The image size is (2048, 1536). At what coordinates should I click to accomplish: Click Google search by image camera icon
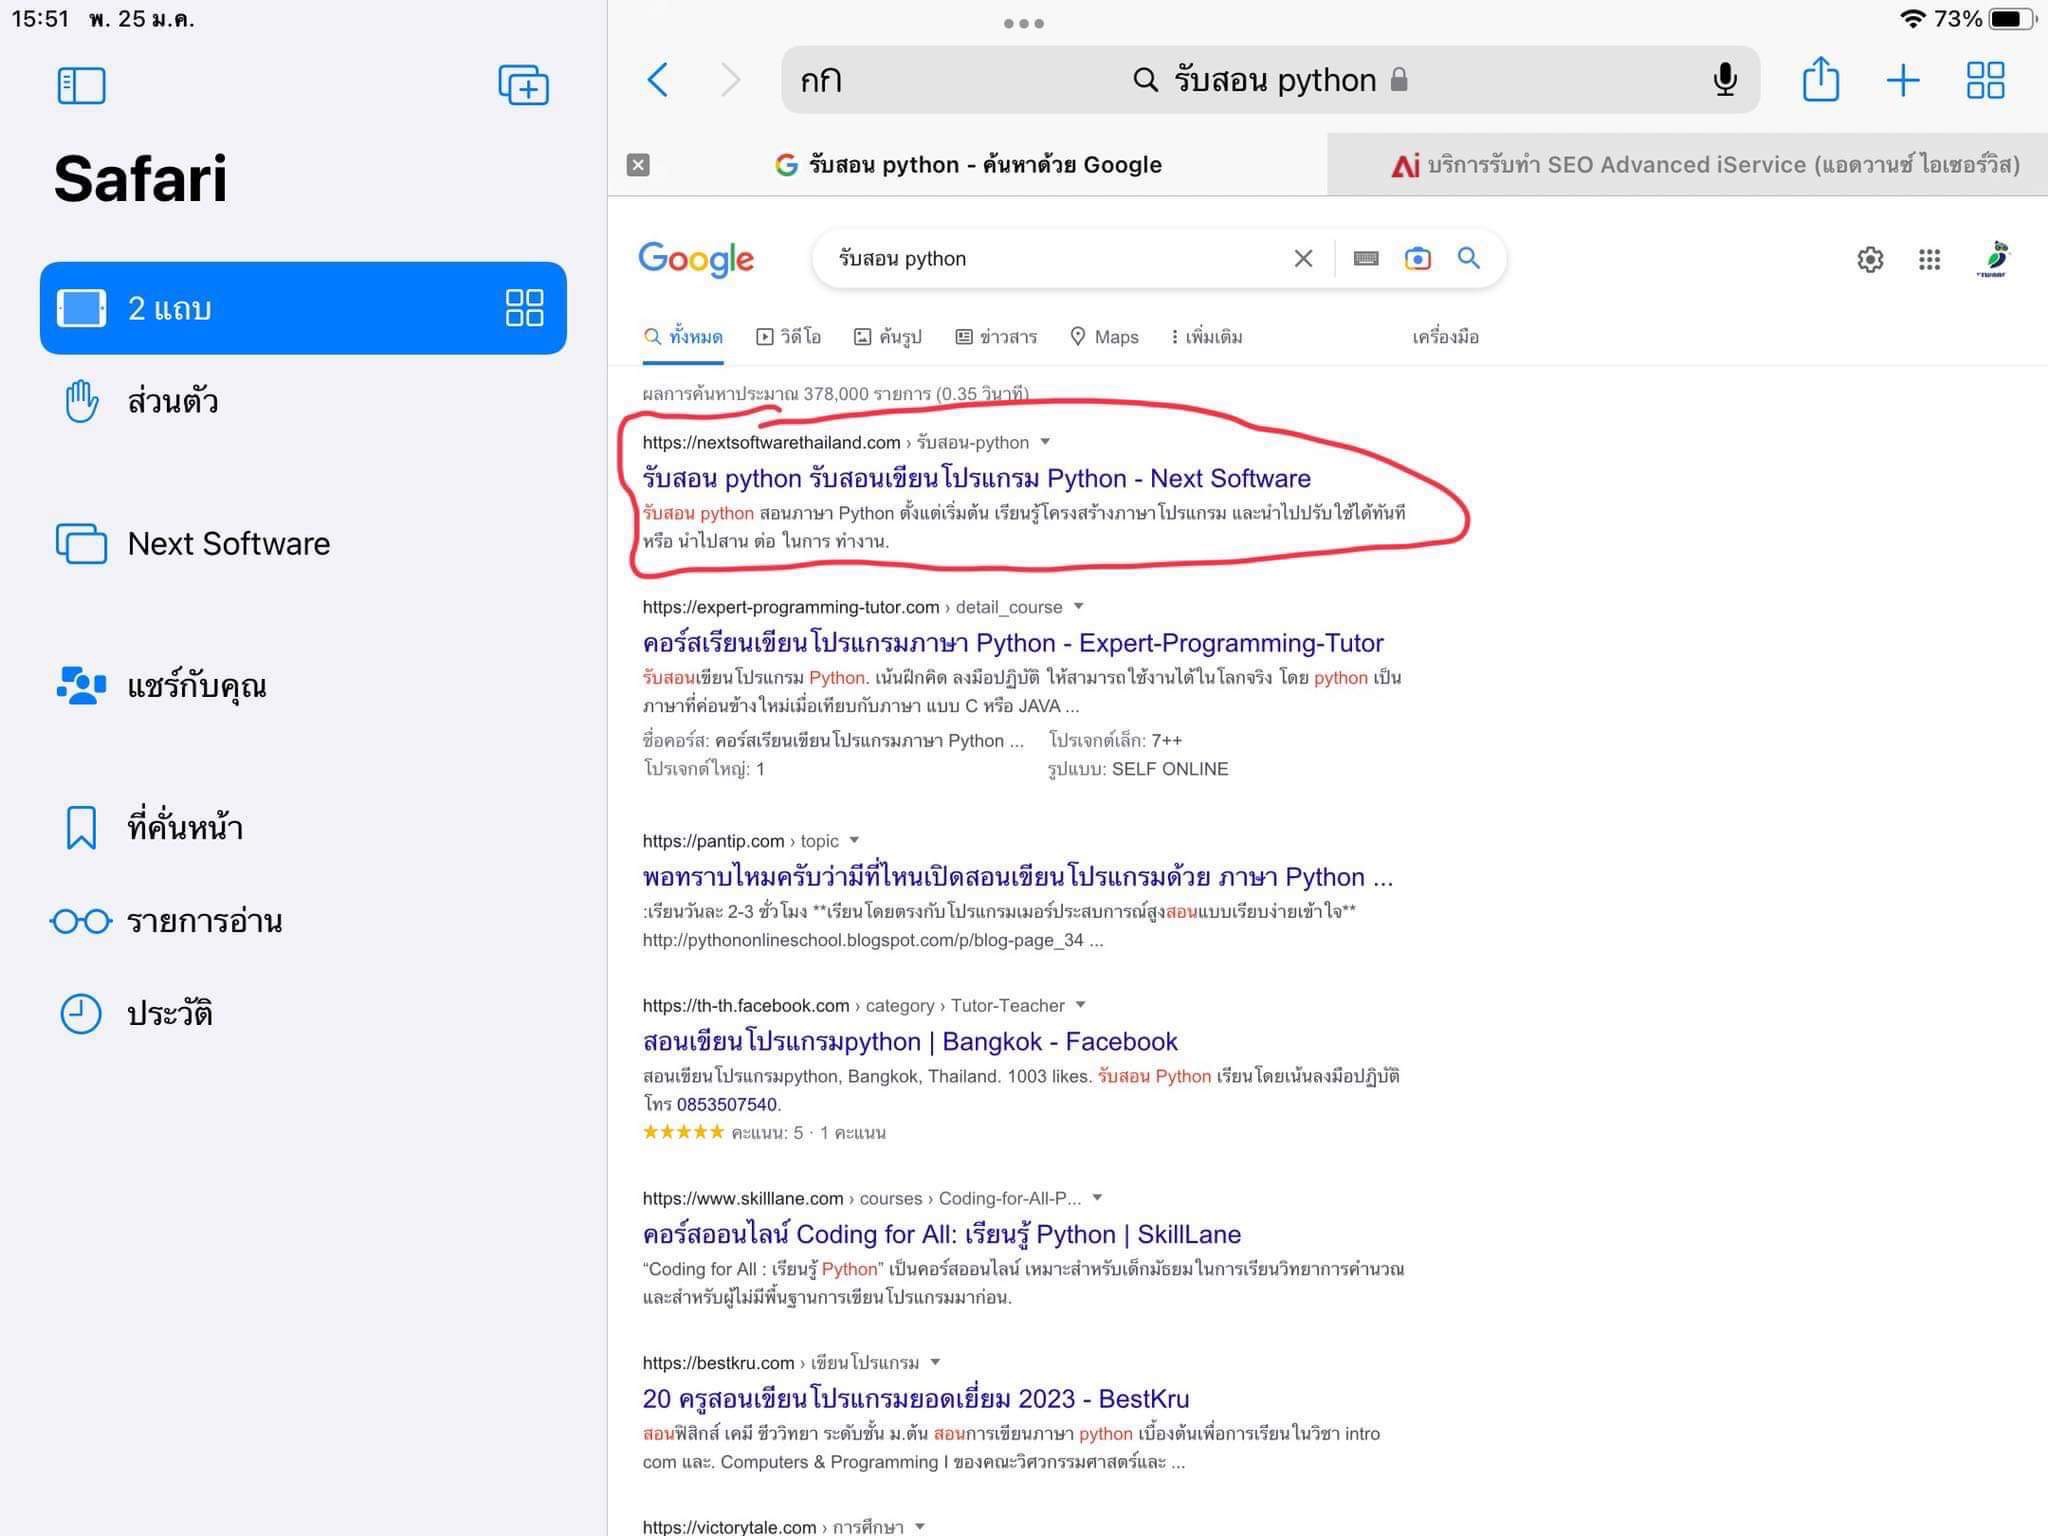[x=1417, y=259]
